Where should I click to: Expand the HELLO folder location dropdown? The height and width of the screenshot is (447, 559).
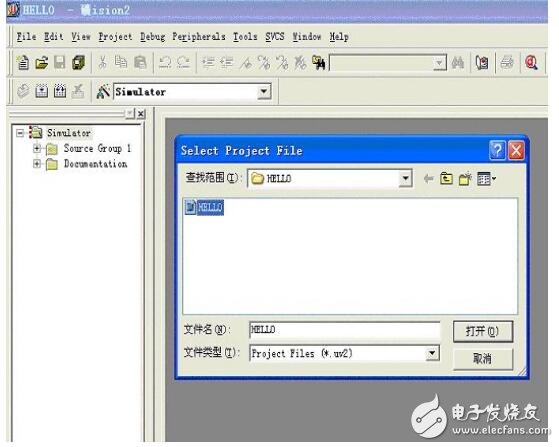point(405,178)
